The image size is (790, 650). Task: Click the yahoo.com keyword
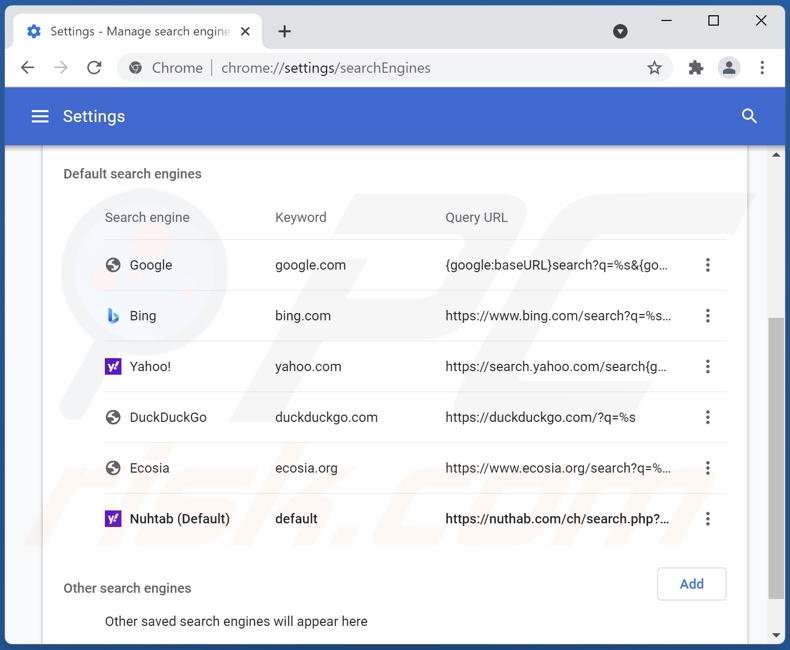(x=308, y=366)
